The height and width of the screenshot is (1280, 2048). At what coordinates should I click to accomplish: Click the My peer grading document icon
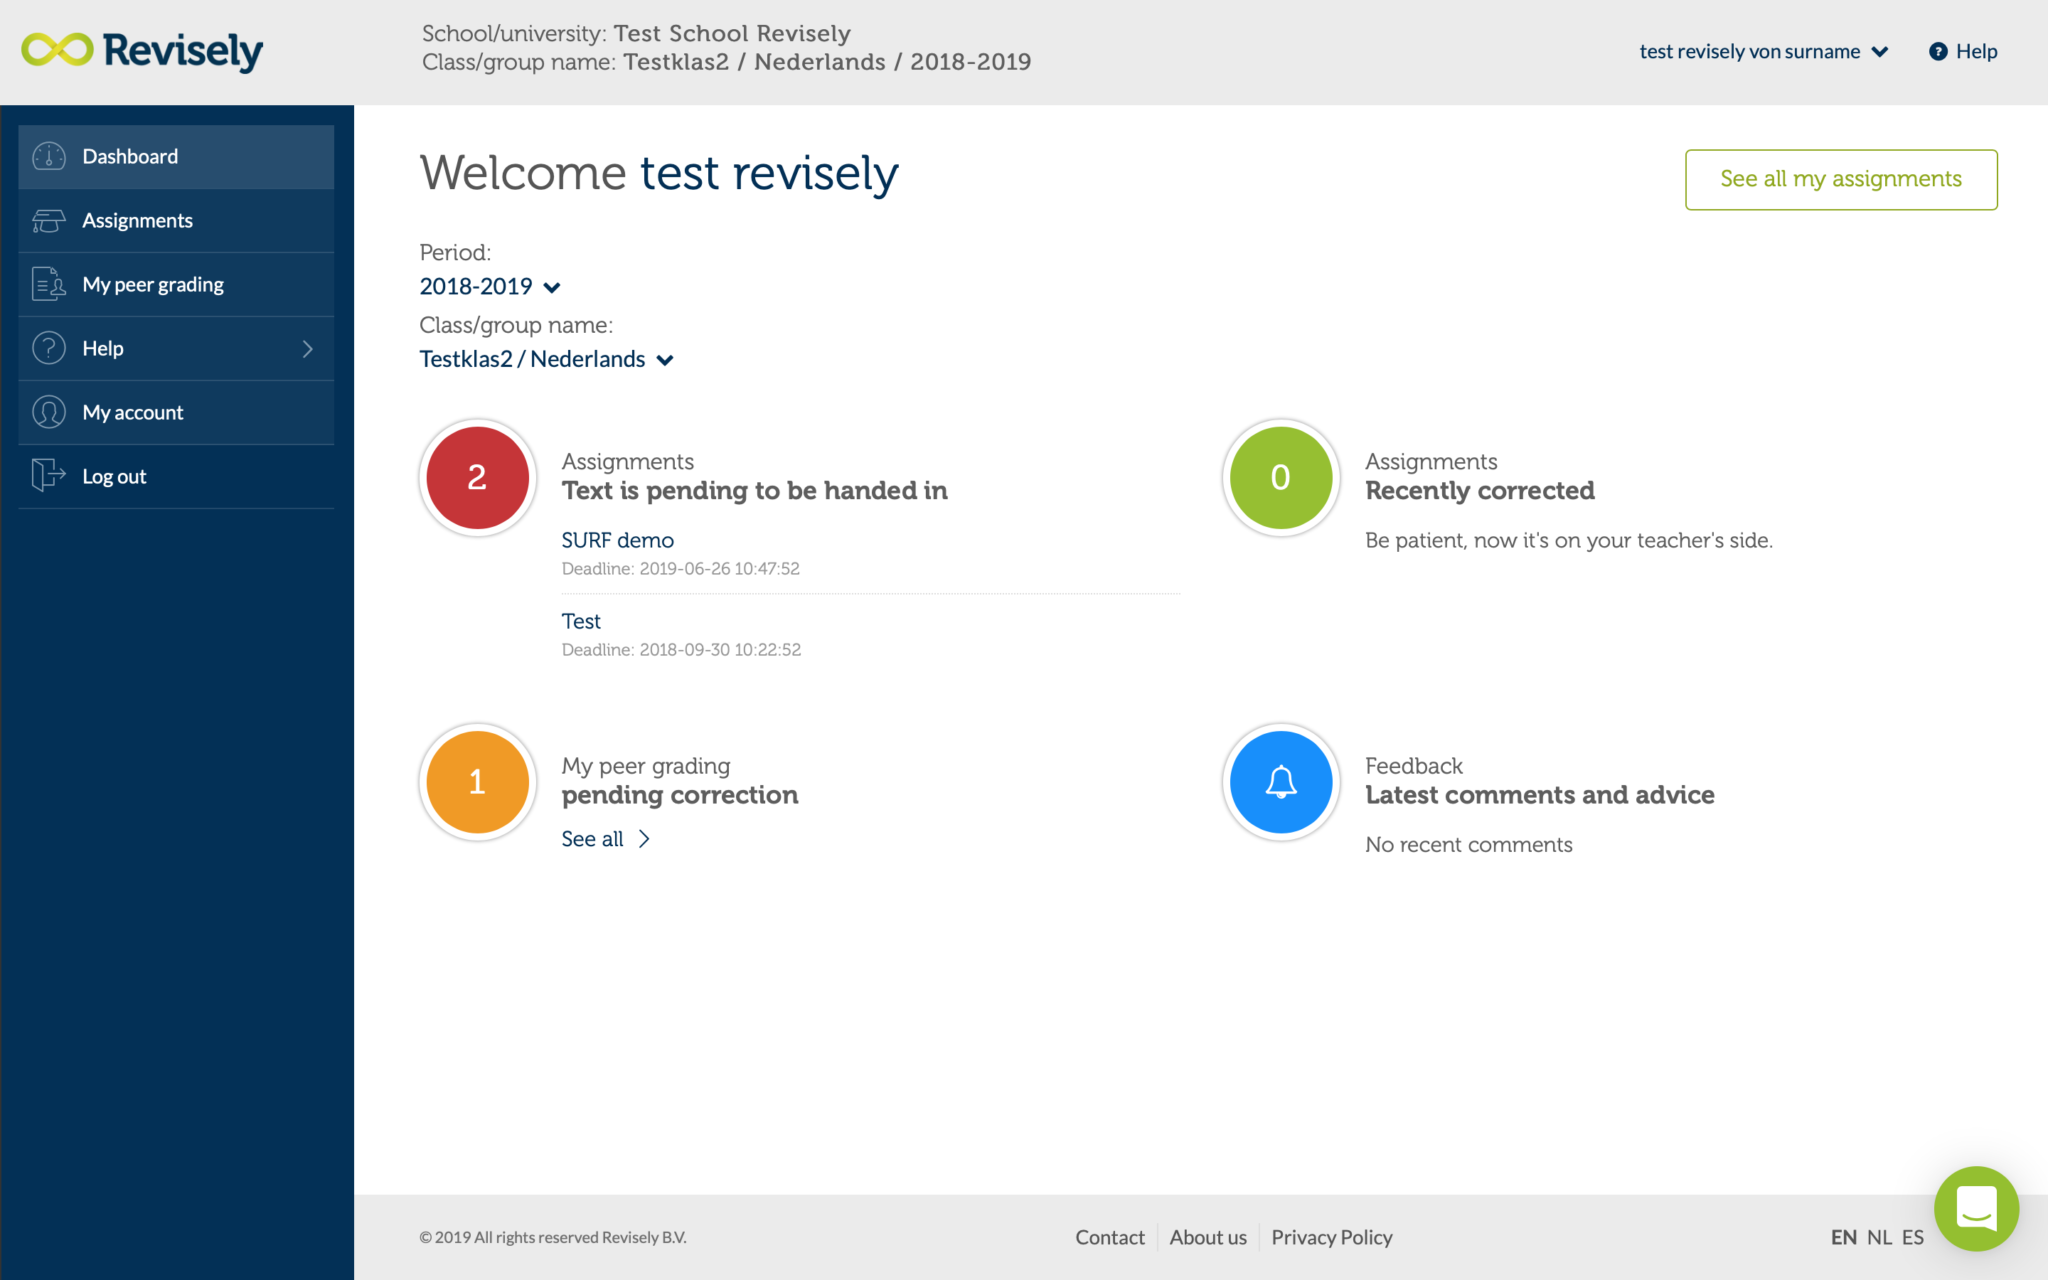pyautogui.click(x=48, y=284)
